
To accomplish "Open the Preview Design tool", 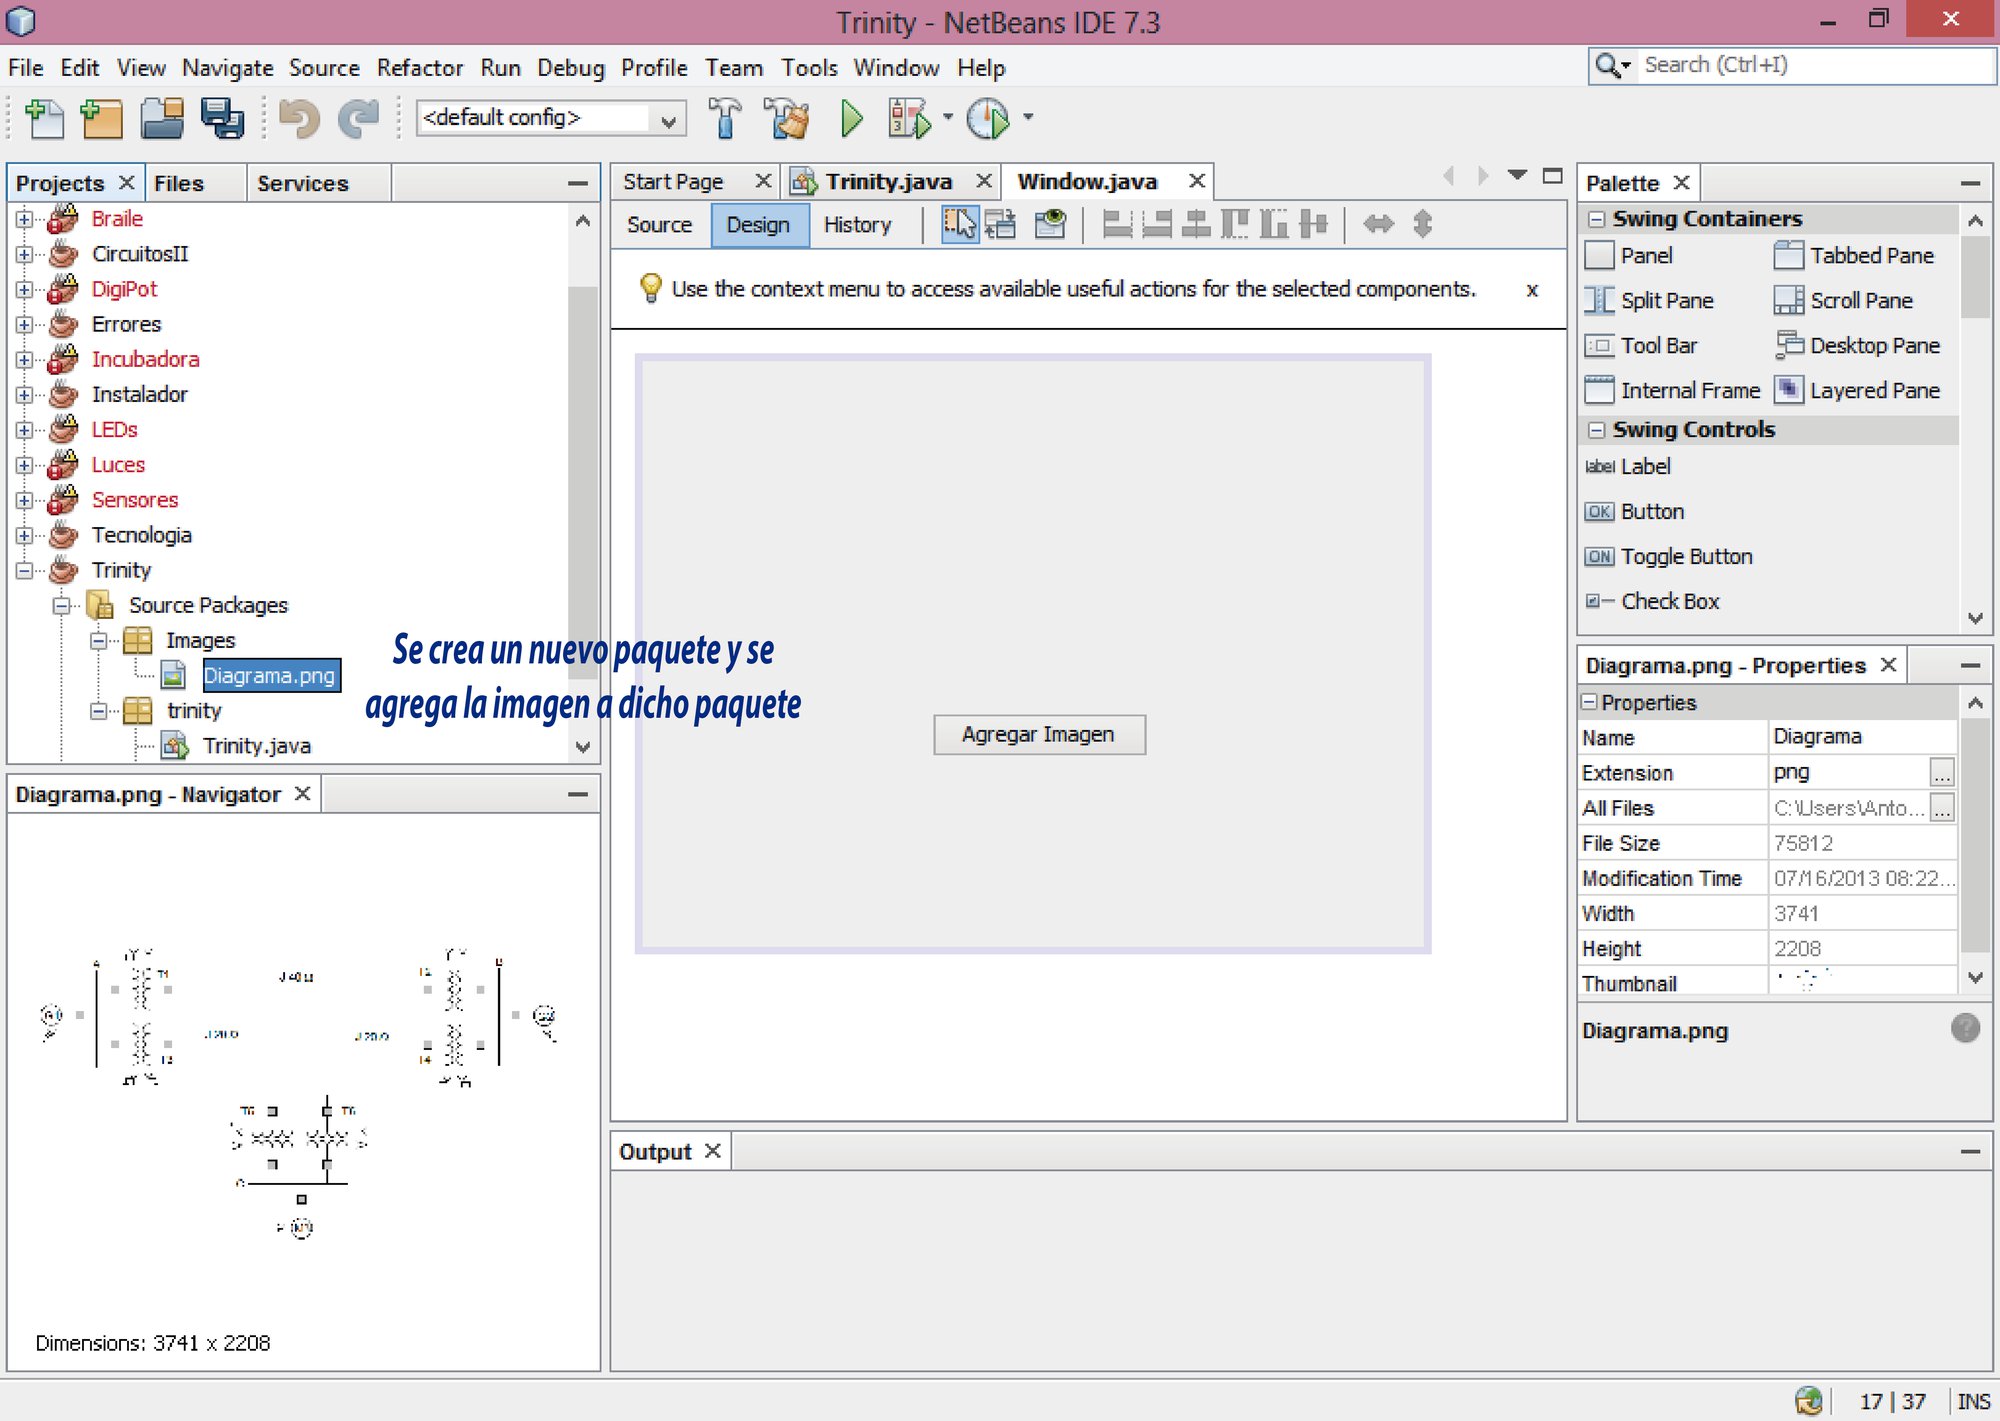I will 1048,224.
